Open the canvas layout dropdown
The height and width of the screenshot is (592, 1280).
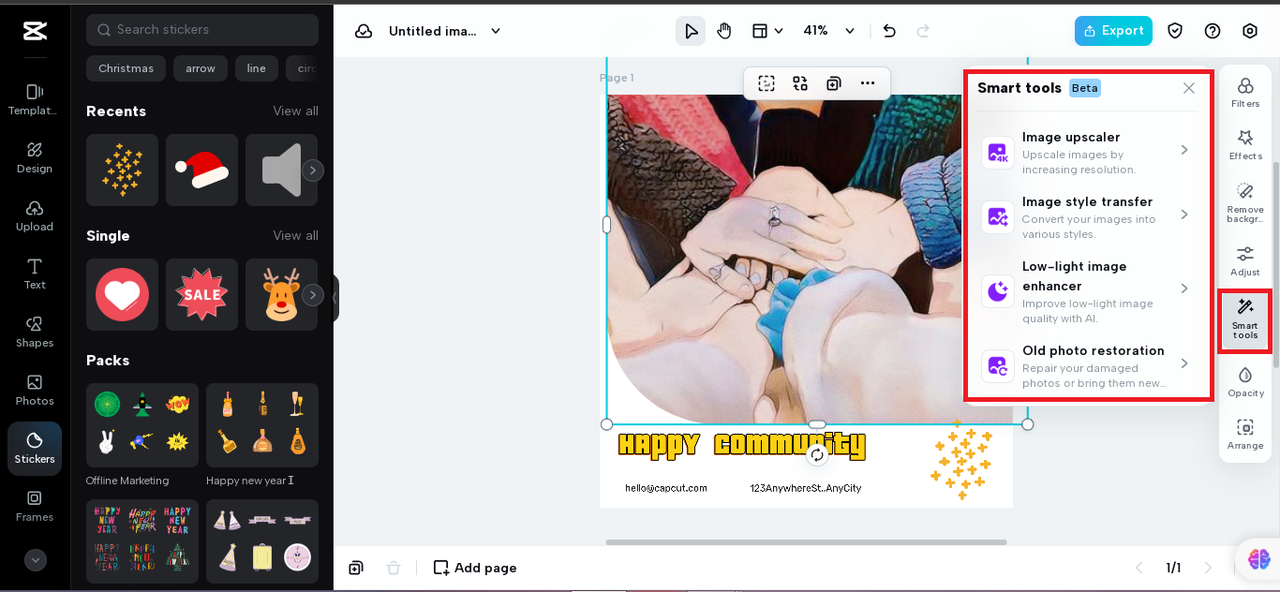pos(767,31)
